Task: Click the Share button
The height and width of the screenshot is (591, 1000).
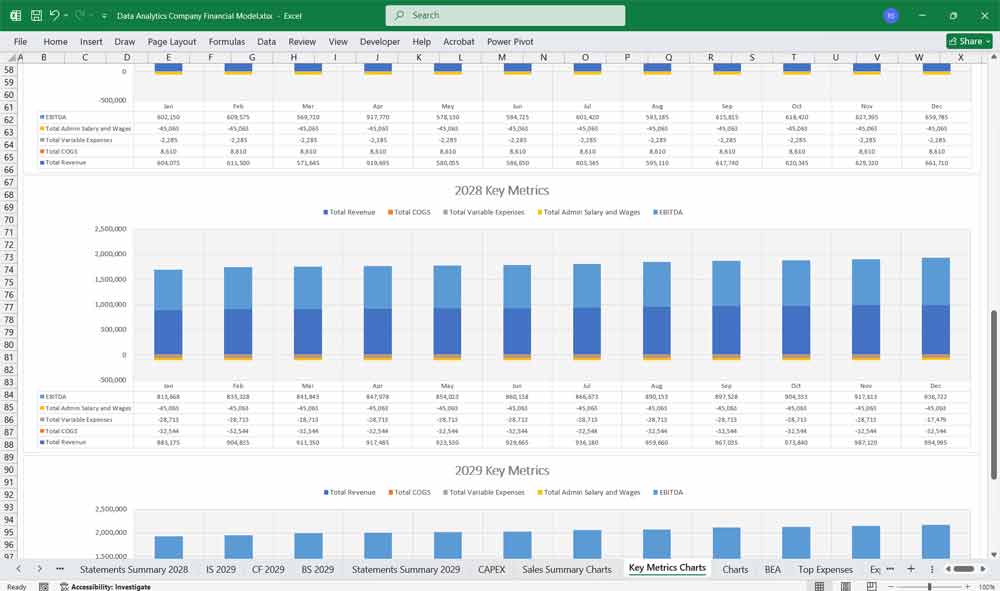Action: pos(964,41)
